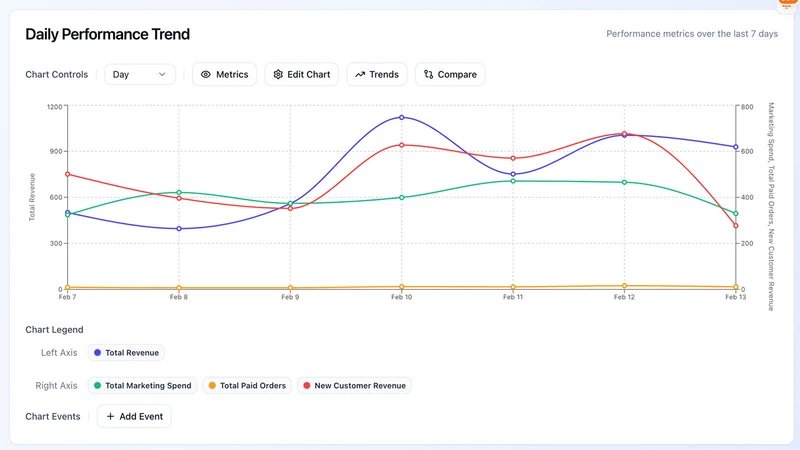
Task: Click the Compare button
Action: 450,74
